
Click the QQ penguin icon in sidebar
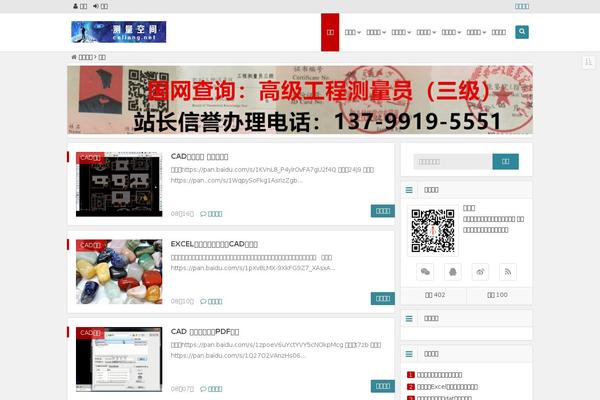453,272
